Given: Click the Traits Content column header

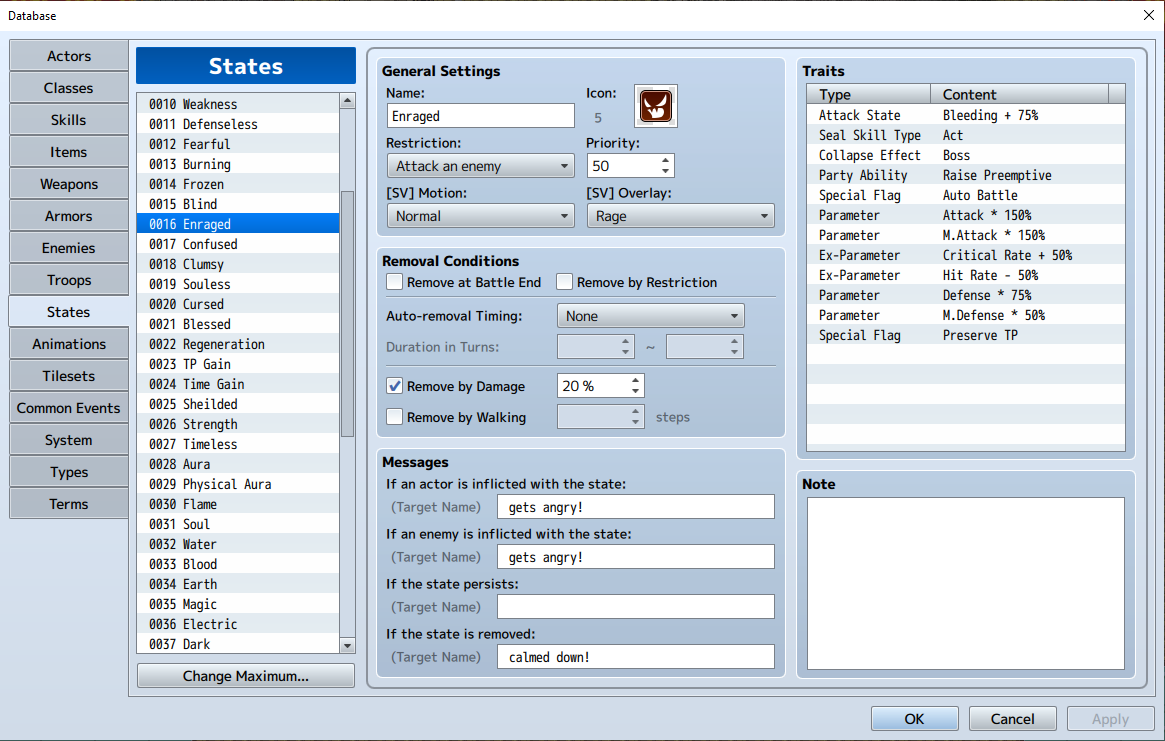Looking at the screenshot, I should [1019, 94].
